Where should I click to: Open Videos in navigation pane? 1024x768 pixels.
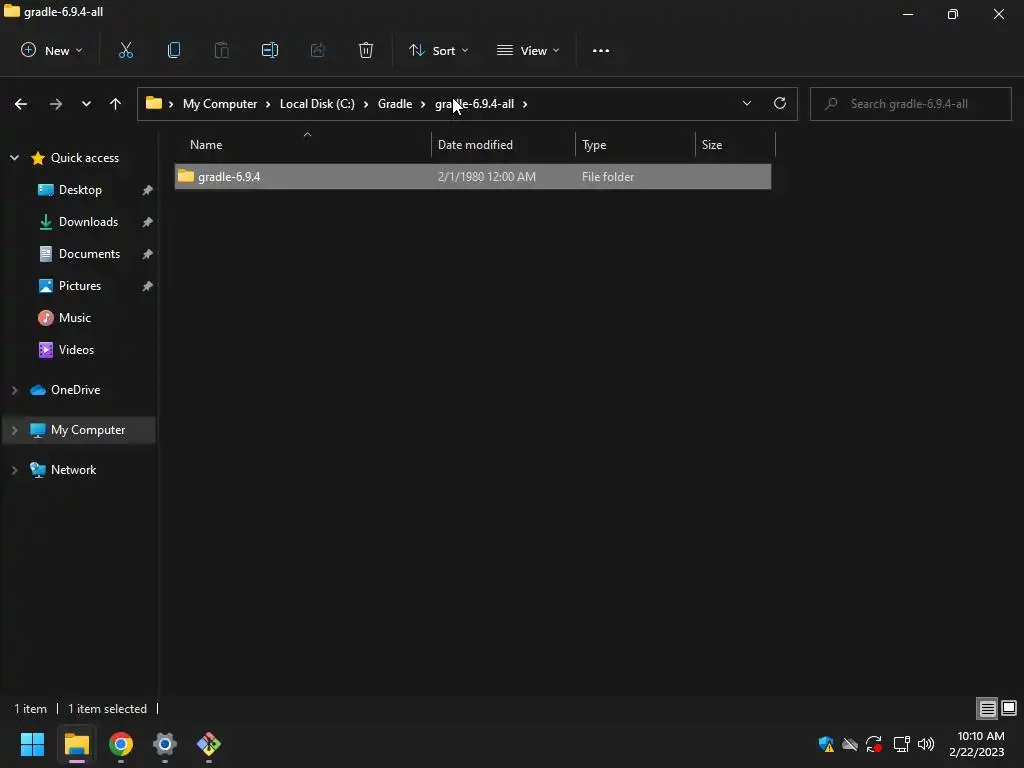click(76, 349)
